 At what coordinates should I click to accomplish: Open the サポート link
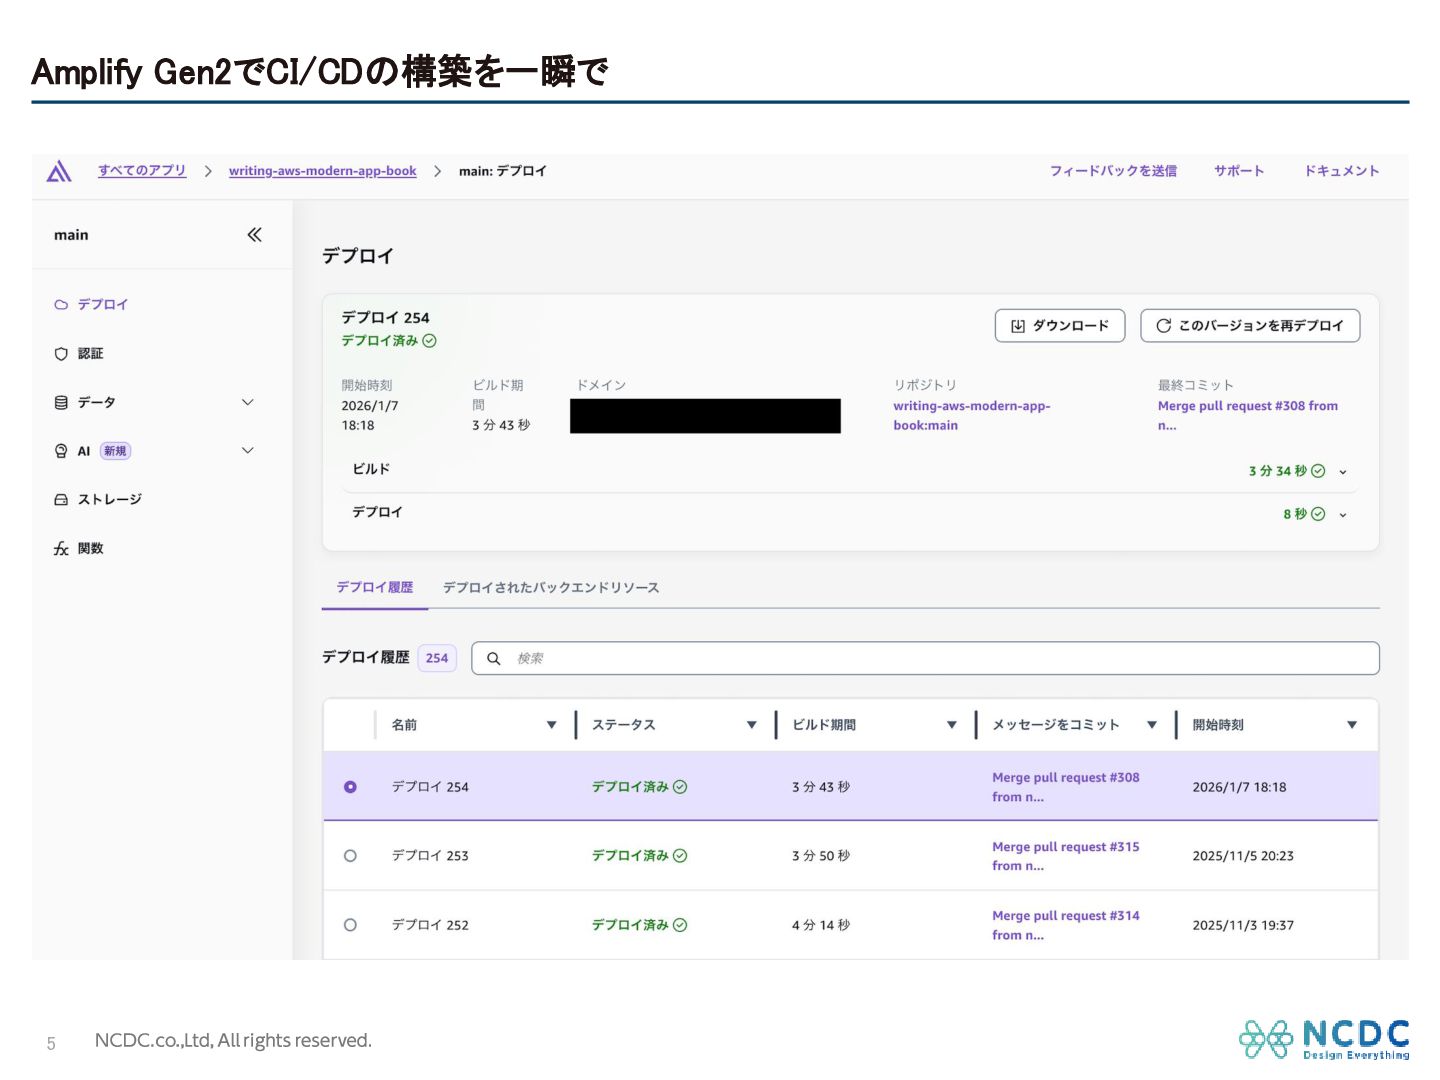1239,171
